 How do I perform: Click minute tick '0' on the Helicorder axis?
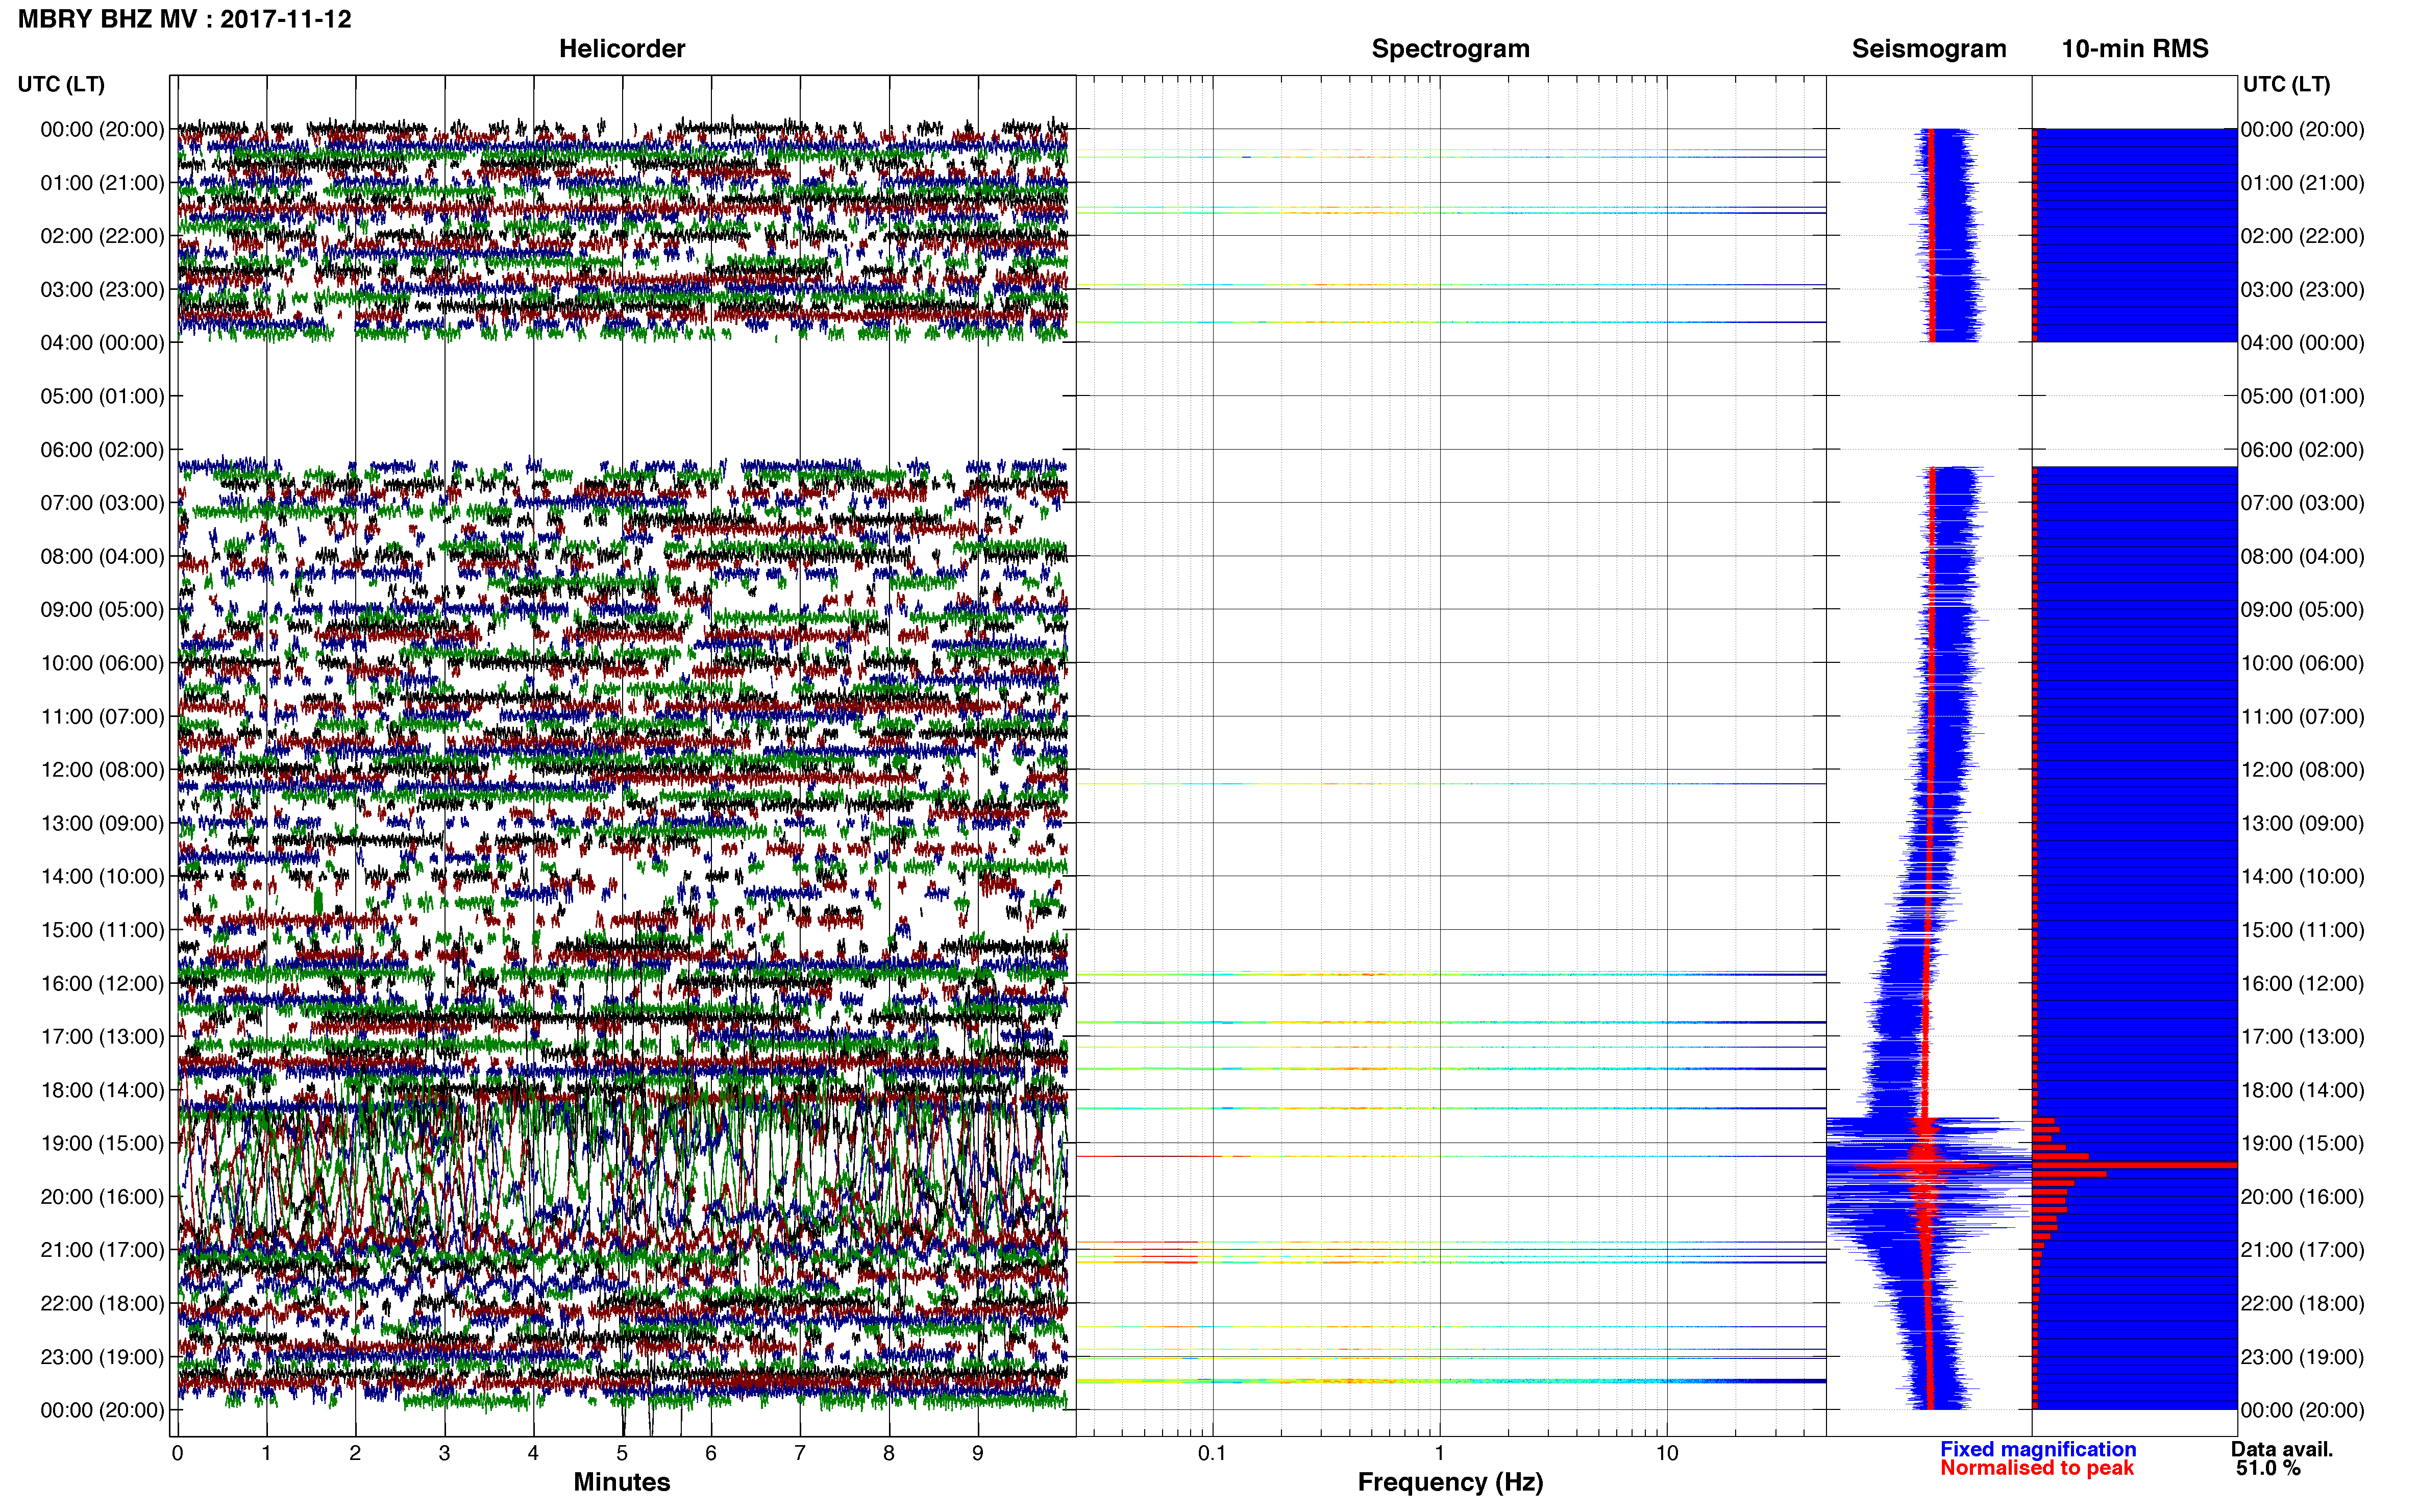pos(177,1453)
